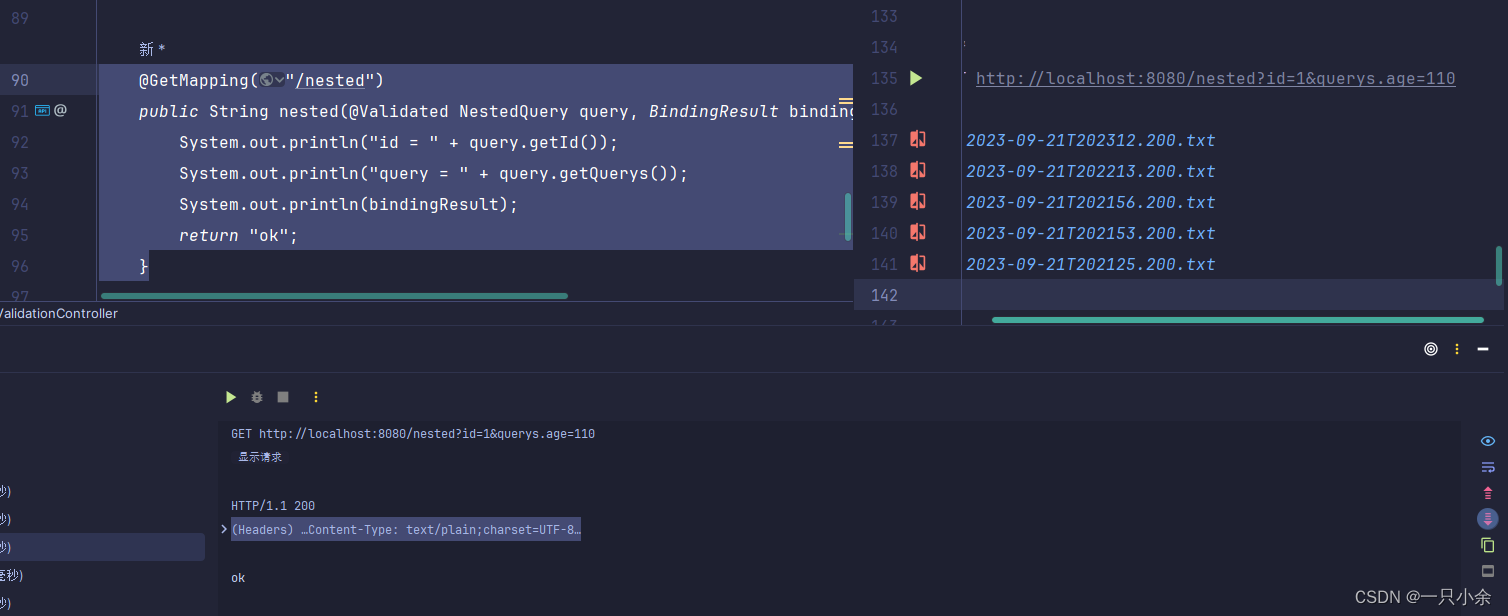Image resolution: width=1508 pixels, height=616 pixels.
Task: Click scroll-to-top arrow icon in response panel
Action: [x=1487, y=493]
